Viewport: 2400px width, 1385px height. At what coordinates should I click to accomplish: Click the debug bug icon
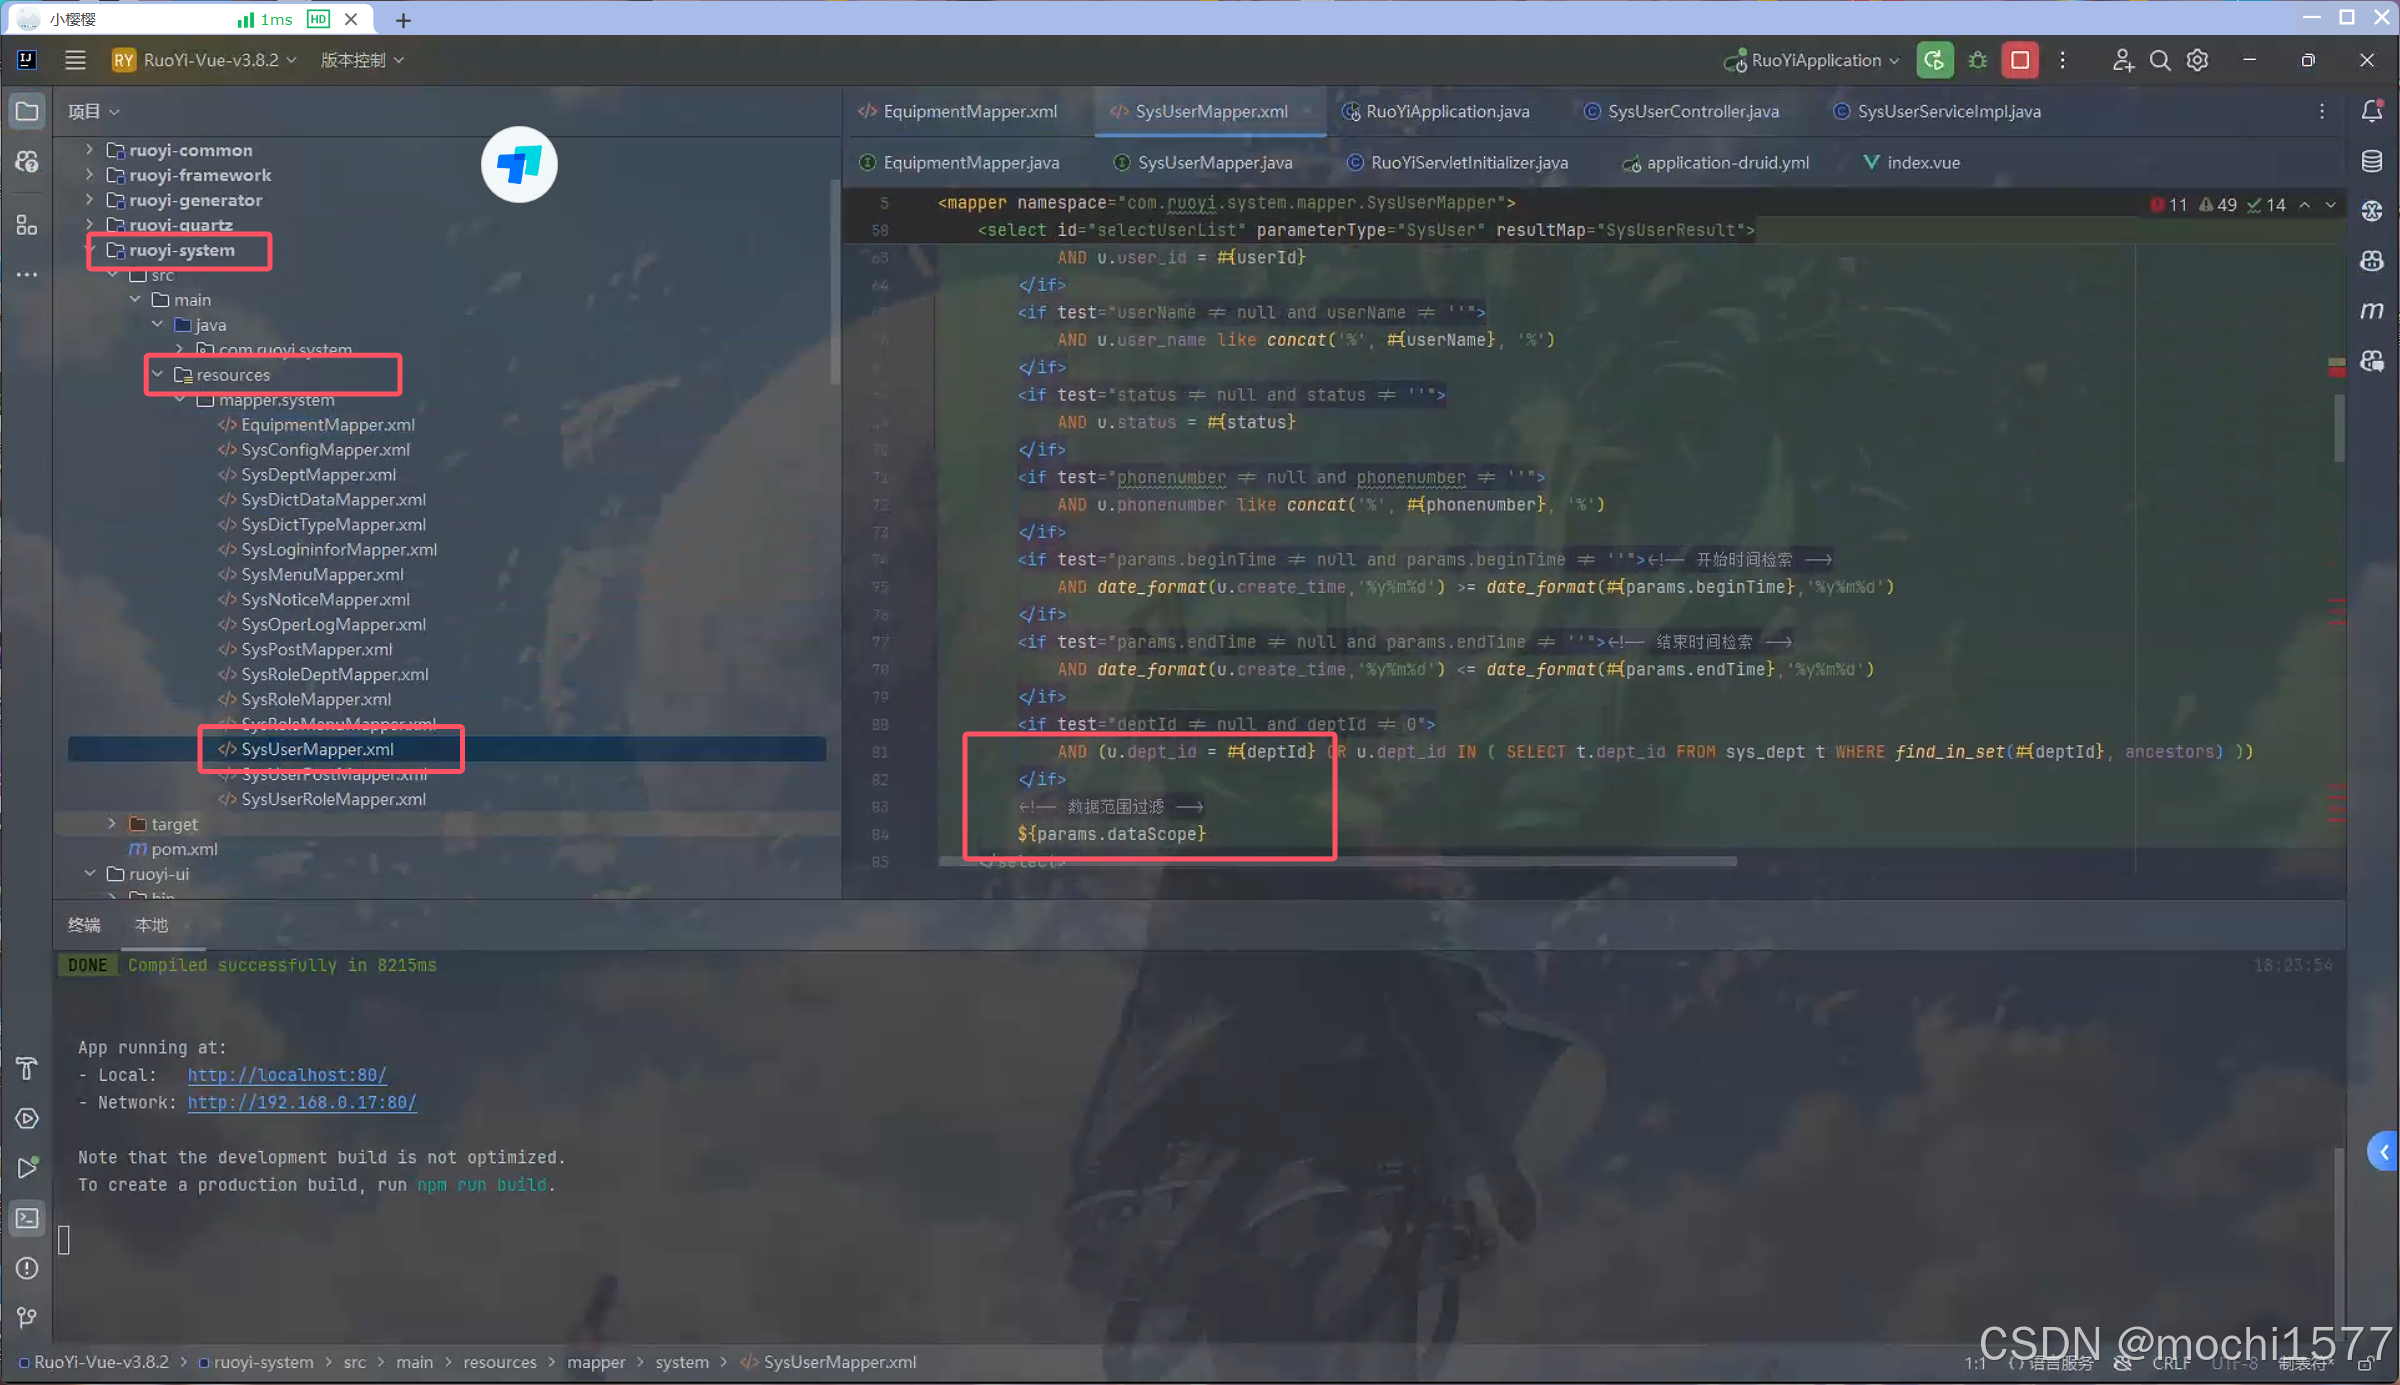click(1977, 60)
